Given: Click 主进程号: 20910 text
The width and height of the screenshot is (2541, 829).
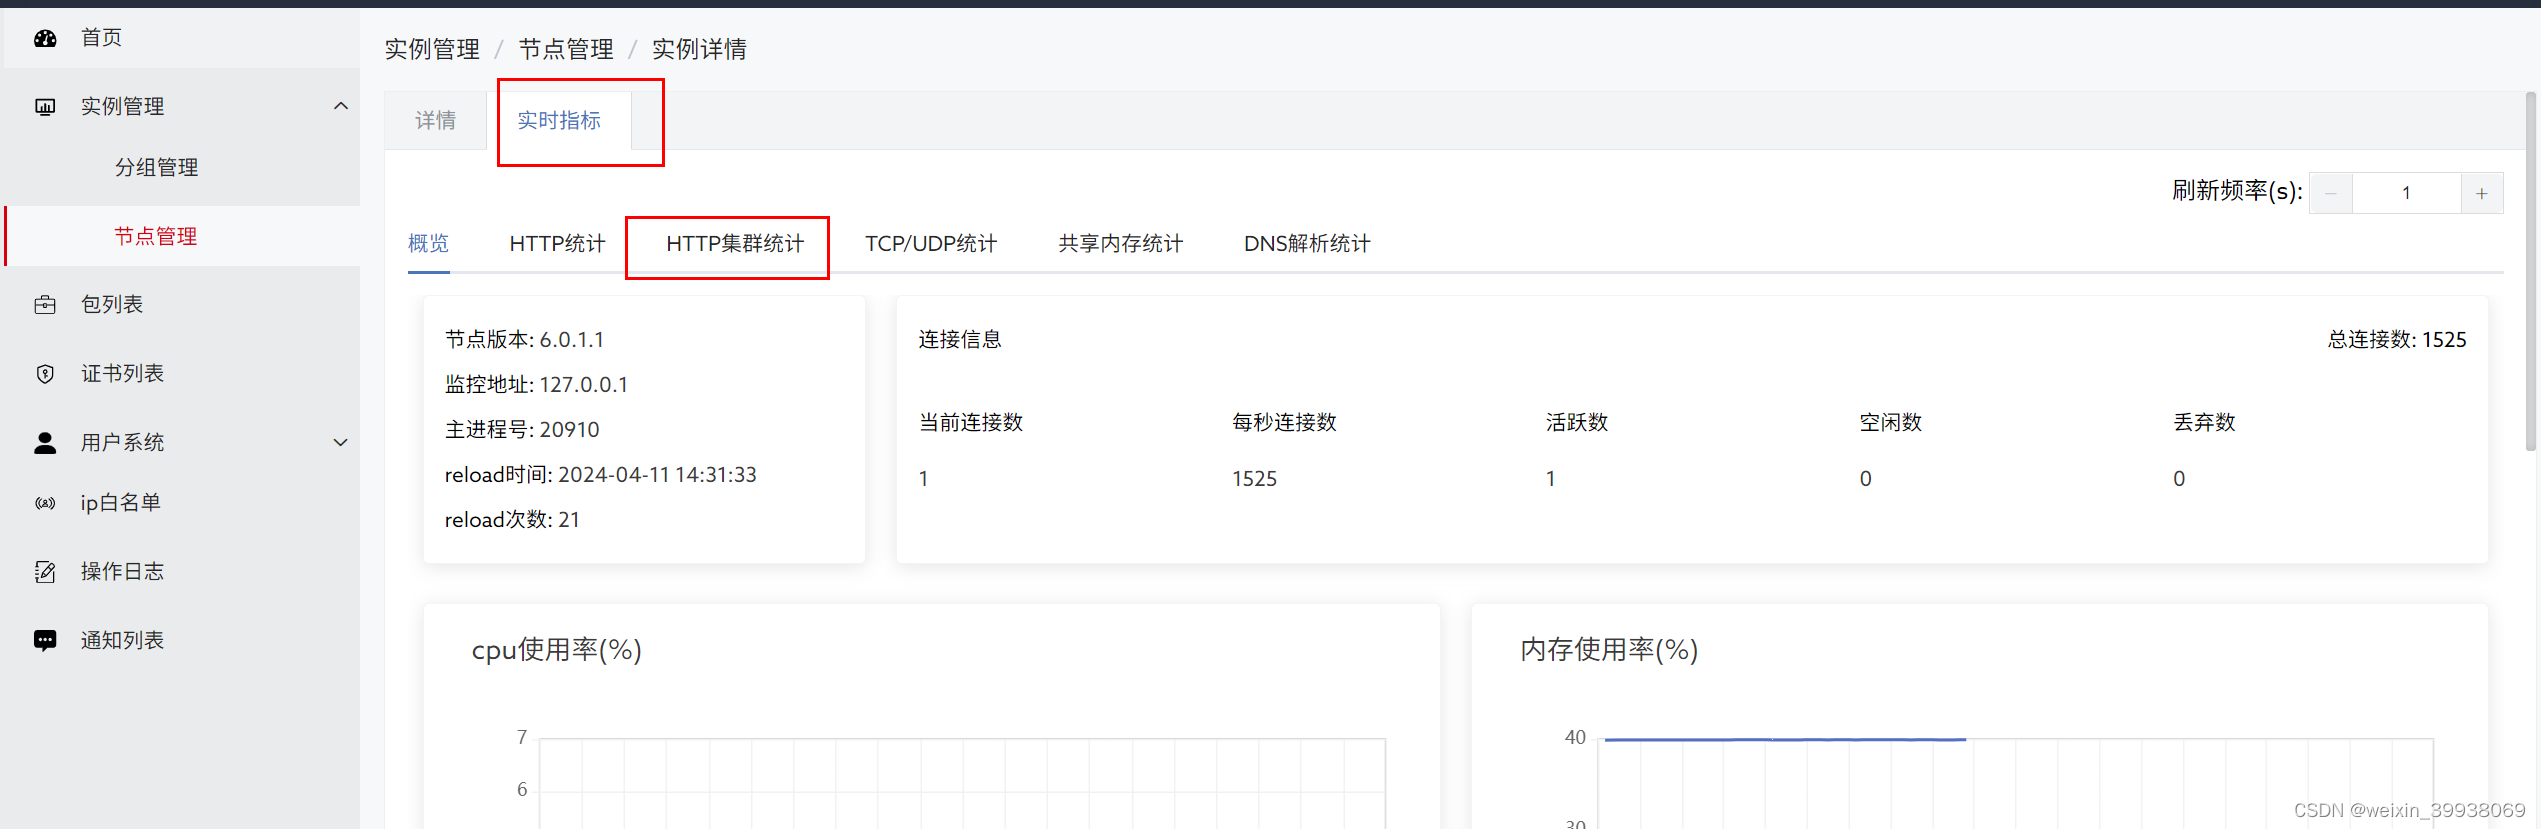Looking at the screenshot, I should (x=522, y=430).
